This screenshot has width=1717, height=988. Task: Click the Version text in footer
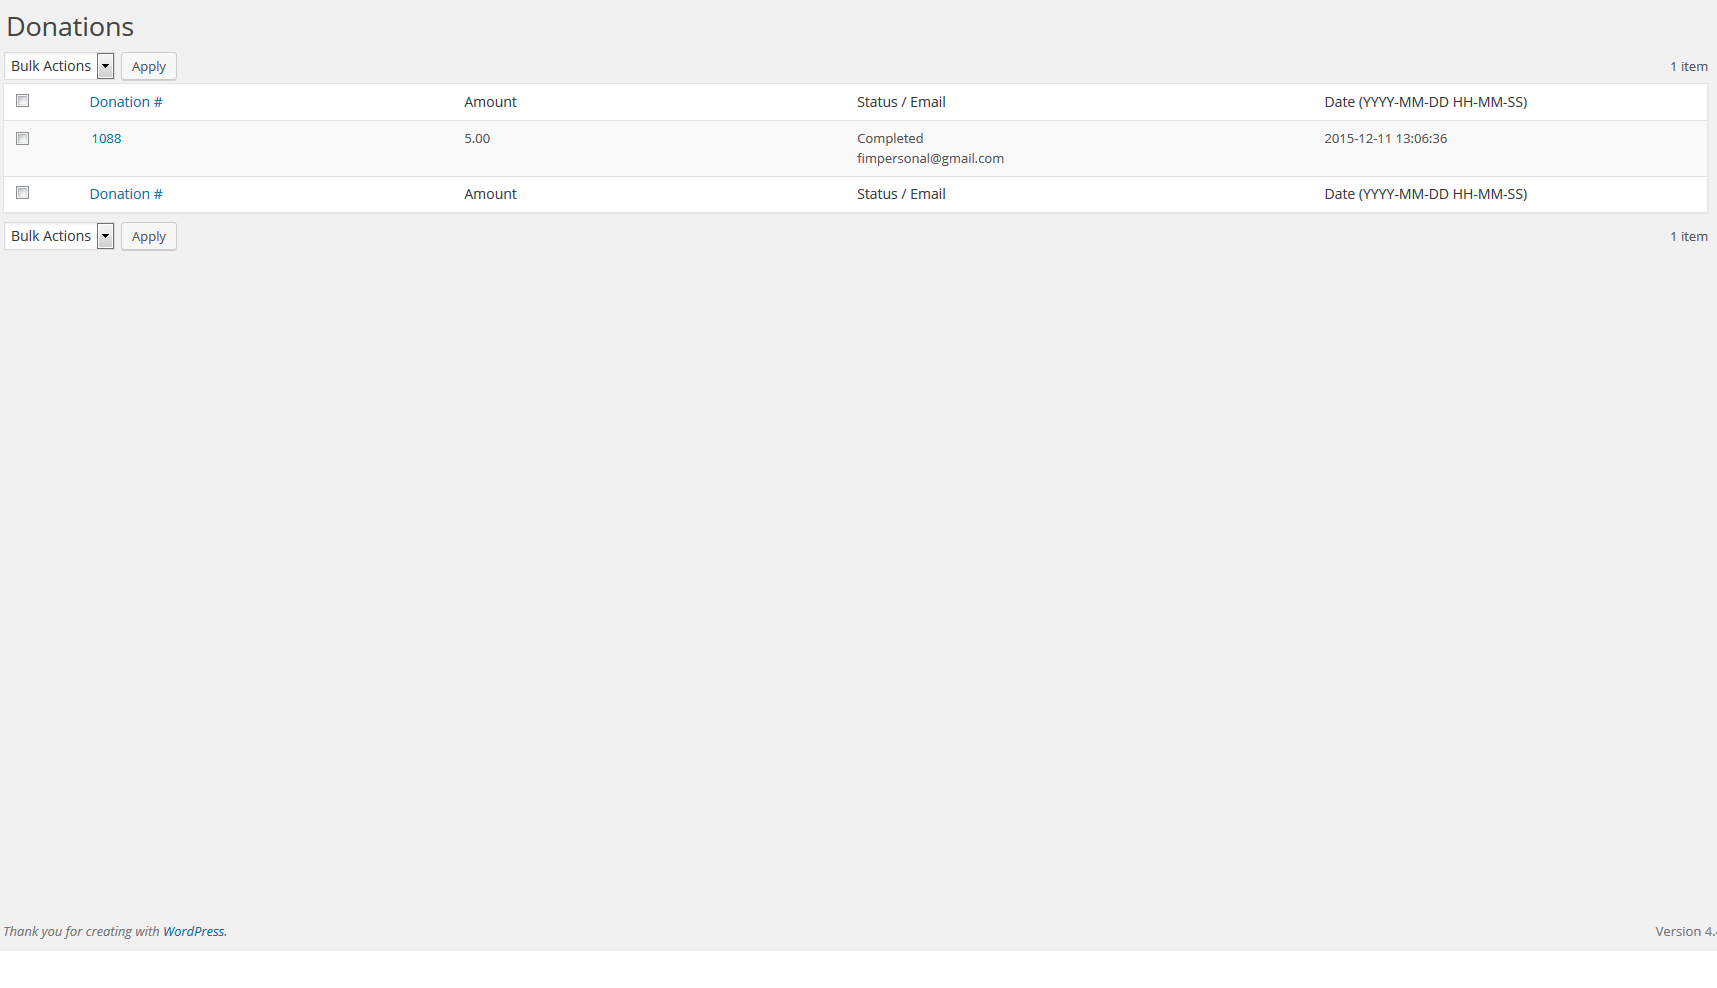[1686, 931]
